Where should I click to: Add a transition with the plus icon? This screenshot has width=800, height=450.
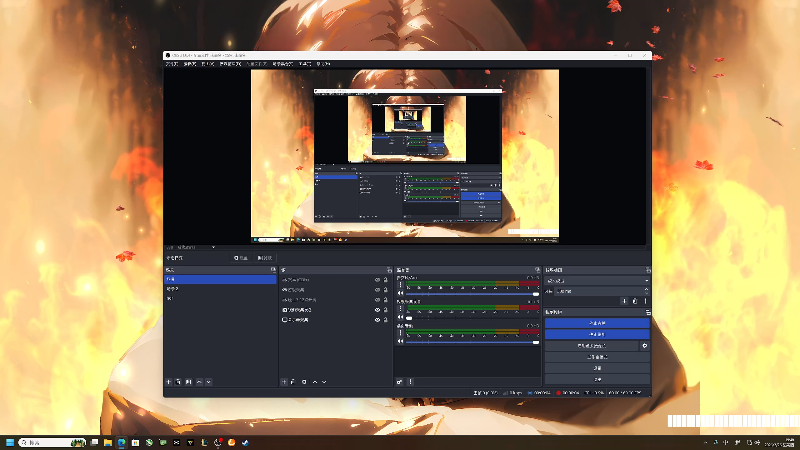coord(624,301)
